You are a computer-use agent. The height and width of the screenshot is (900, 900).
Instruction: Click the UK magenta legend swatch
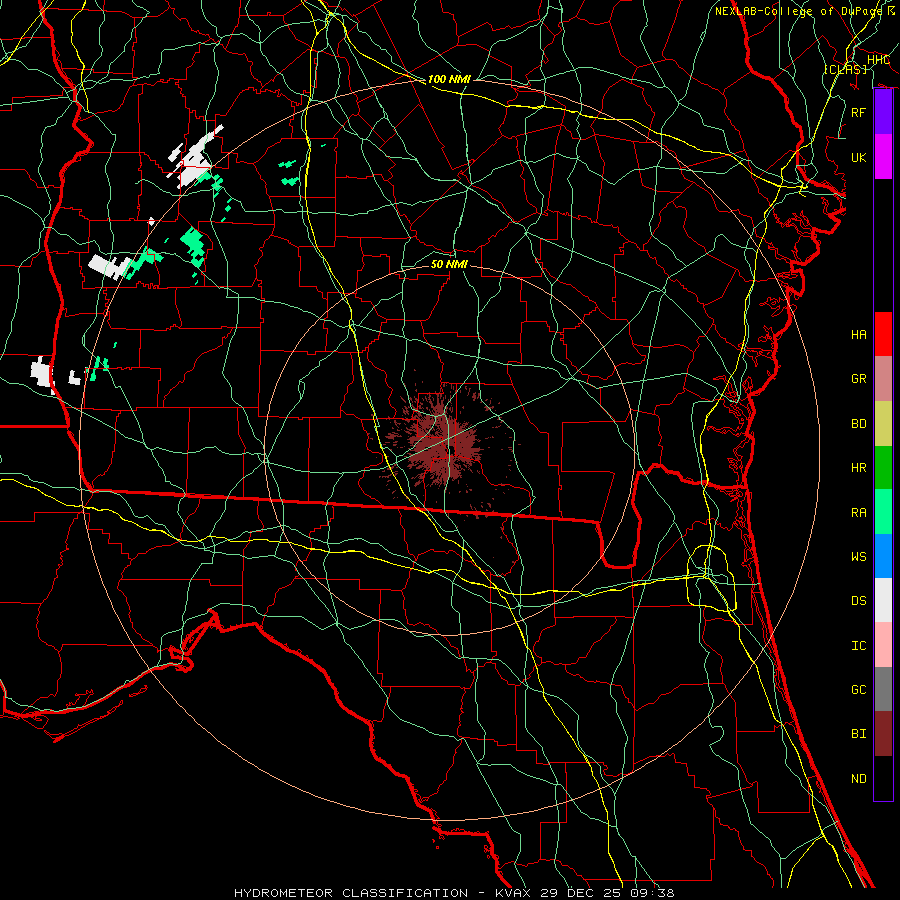tap(883, 157)
